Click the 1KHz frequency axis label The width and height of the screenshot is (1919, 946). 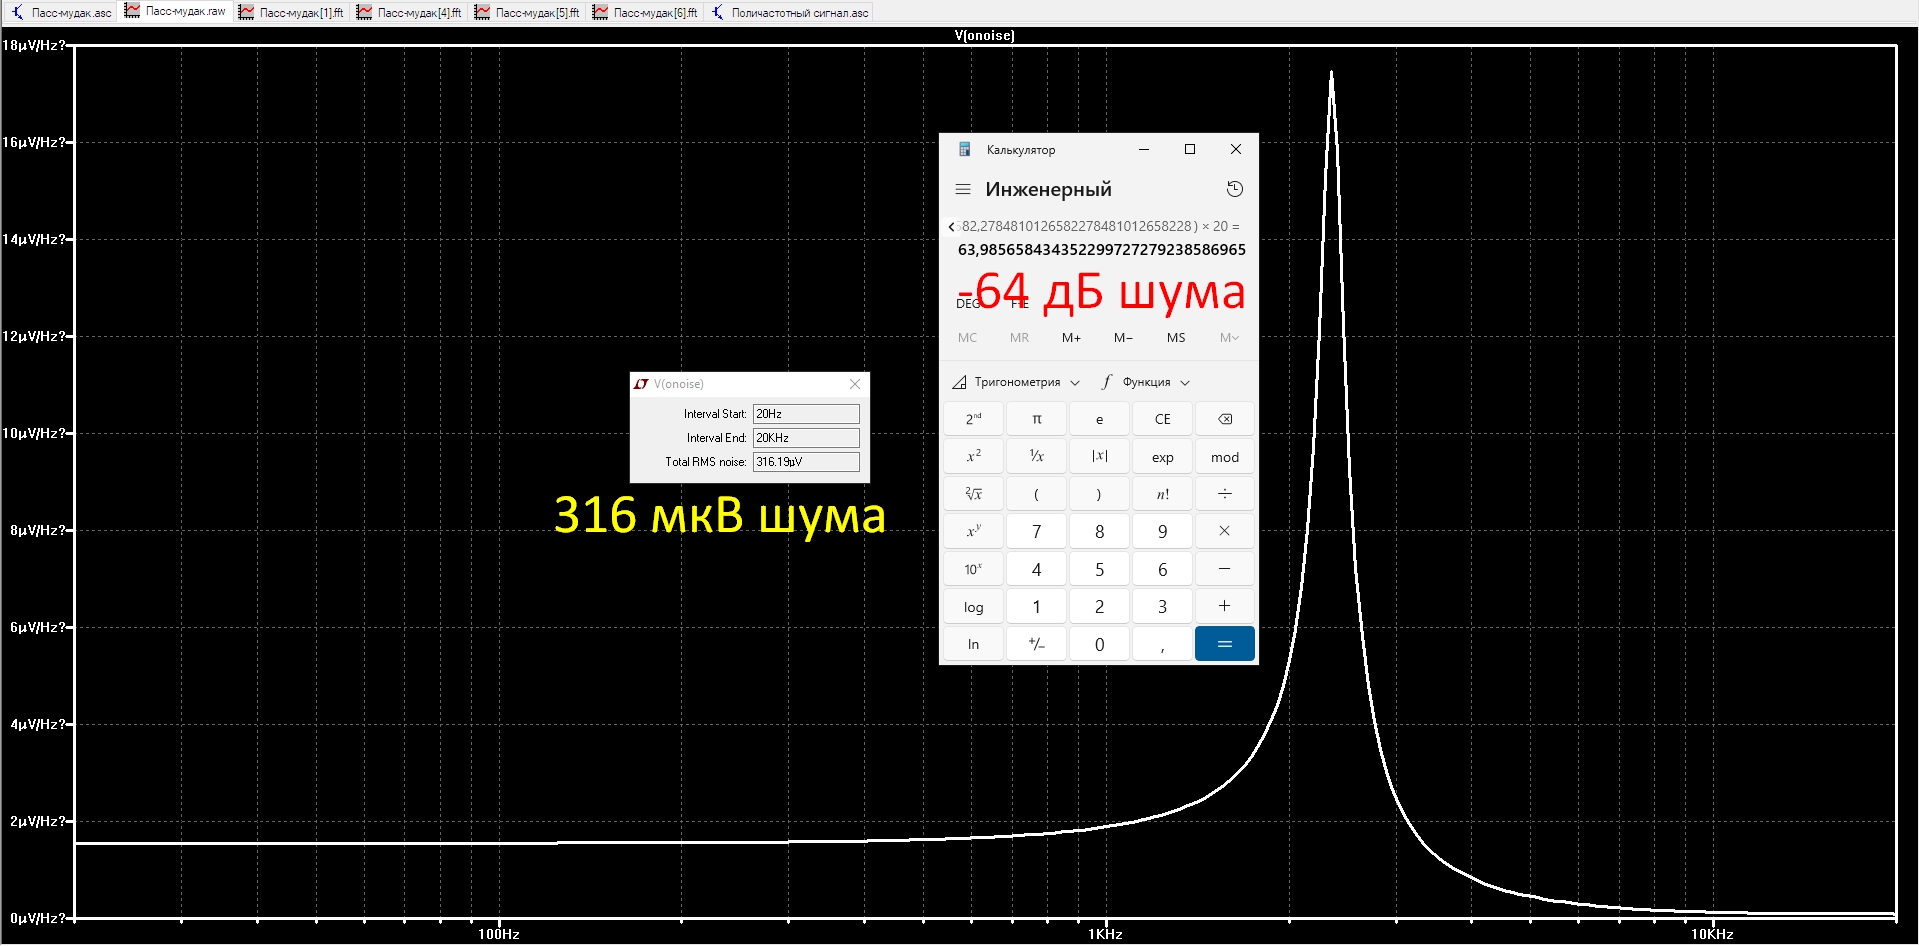1105,934
